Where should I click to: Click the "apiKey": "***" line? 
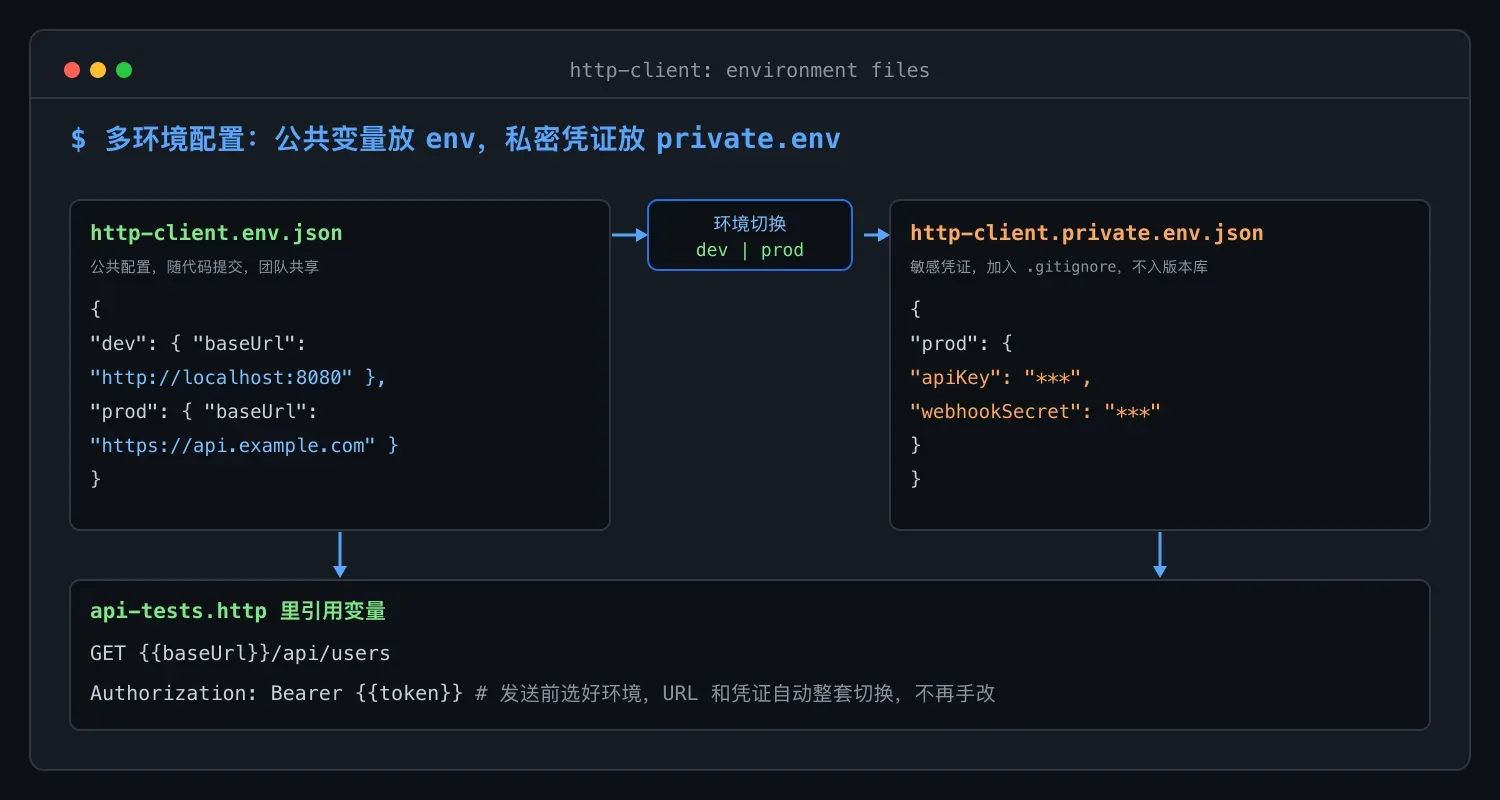(1001, 377)
